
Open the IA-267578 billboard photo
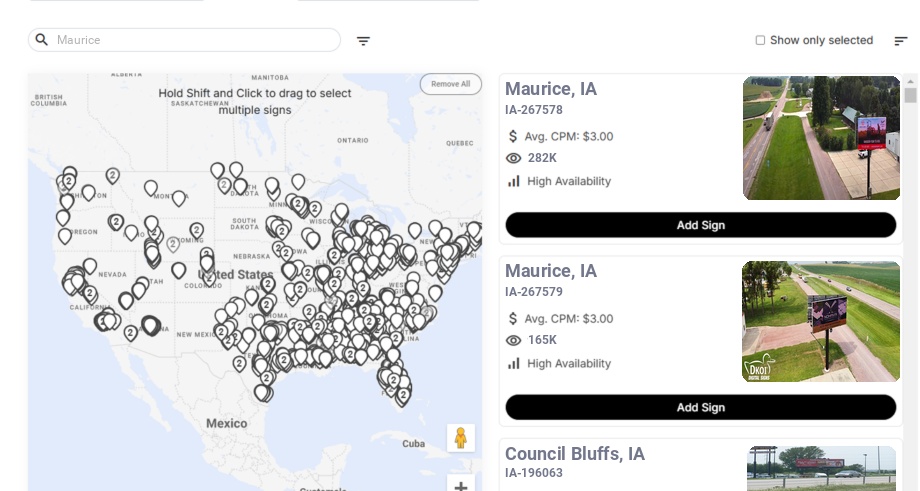[821, 138]
